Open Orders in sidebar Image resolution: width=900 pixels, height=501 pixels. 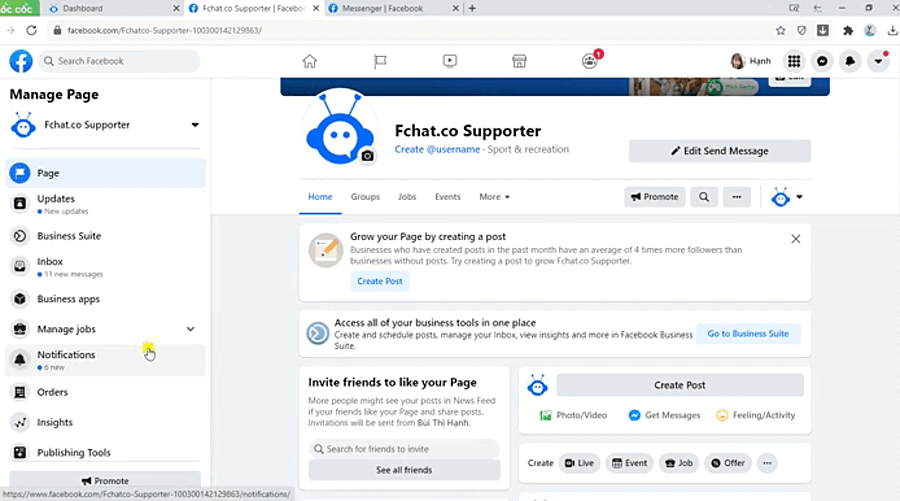coord(106,392)
